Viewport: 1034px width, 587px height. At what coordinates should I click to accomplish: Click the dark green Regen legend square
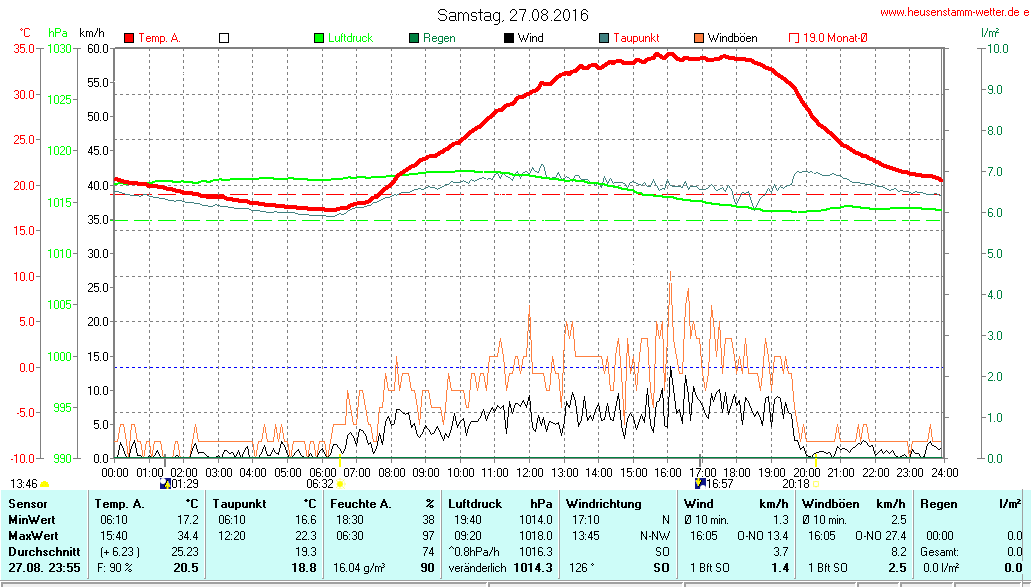[414, 38]
